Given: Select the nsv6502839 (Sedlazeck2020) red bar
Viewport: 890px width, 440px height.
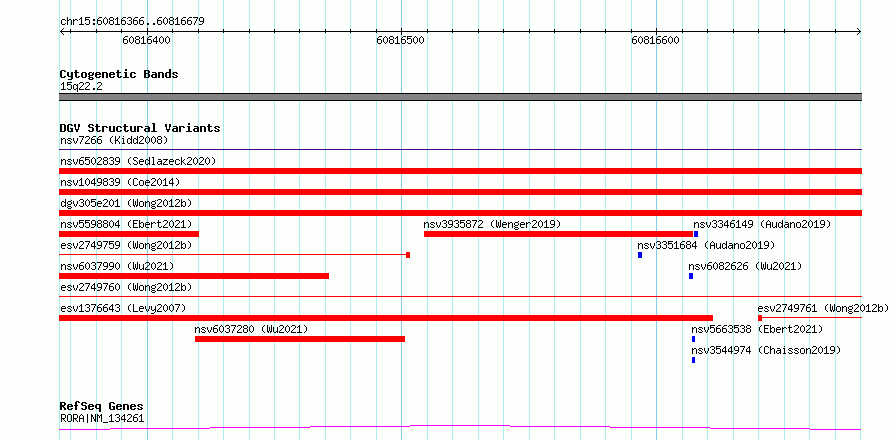Looking at the screenshot, I should [460, 171].
